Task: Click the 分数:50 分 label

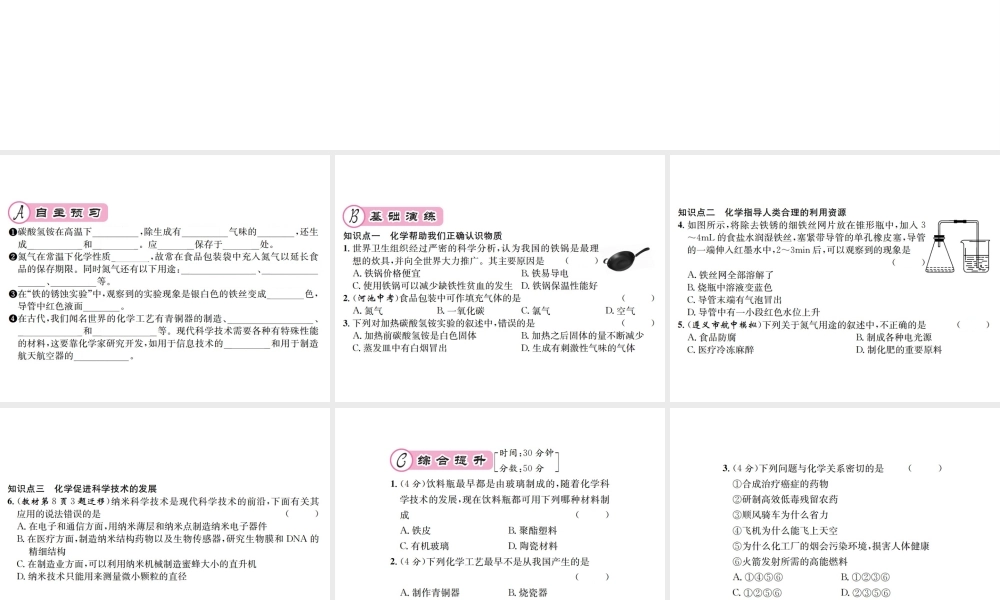Action: 521,468
